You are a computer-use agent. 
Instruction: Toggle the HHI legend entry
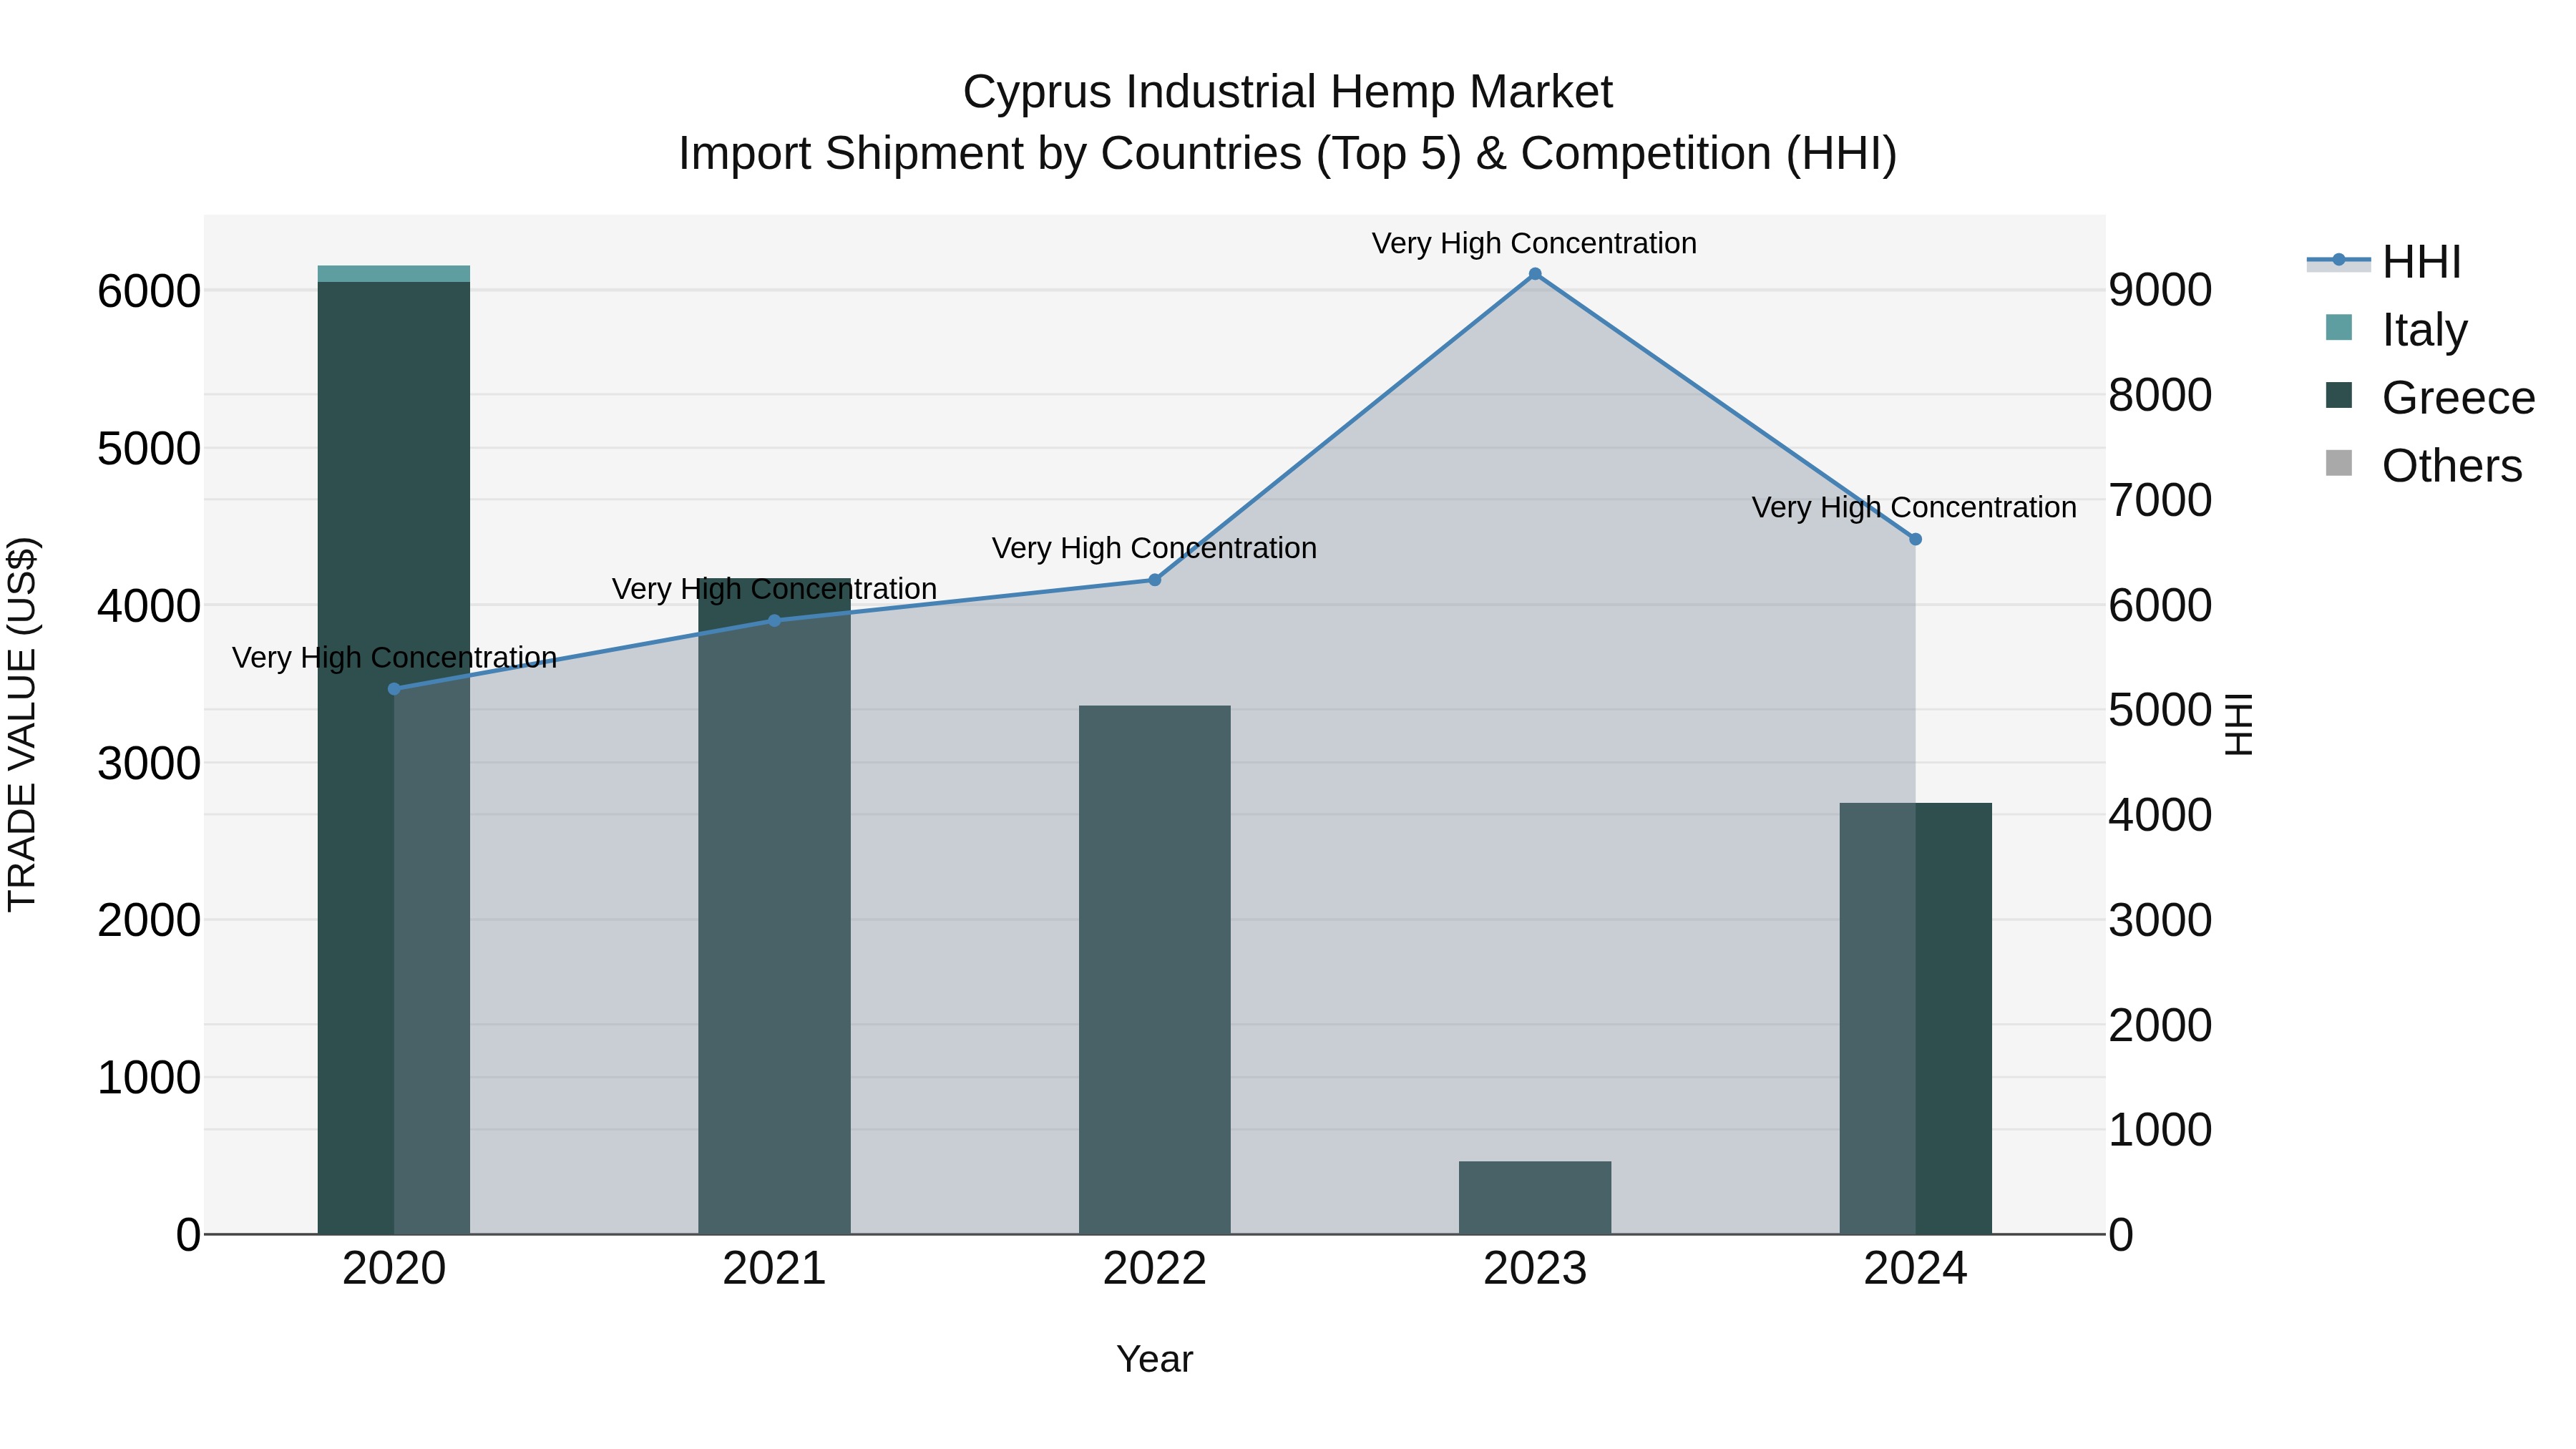2384,262
